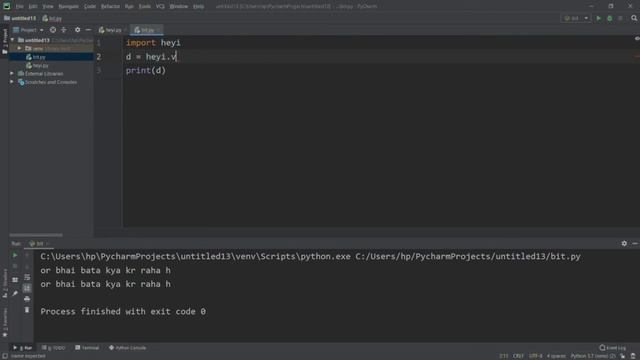Screen dimensions: 640x360
Task: Toggle scroll to end in the Run console
Action: pyautogui.click(x=27, y=288)
